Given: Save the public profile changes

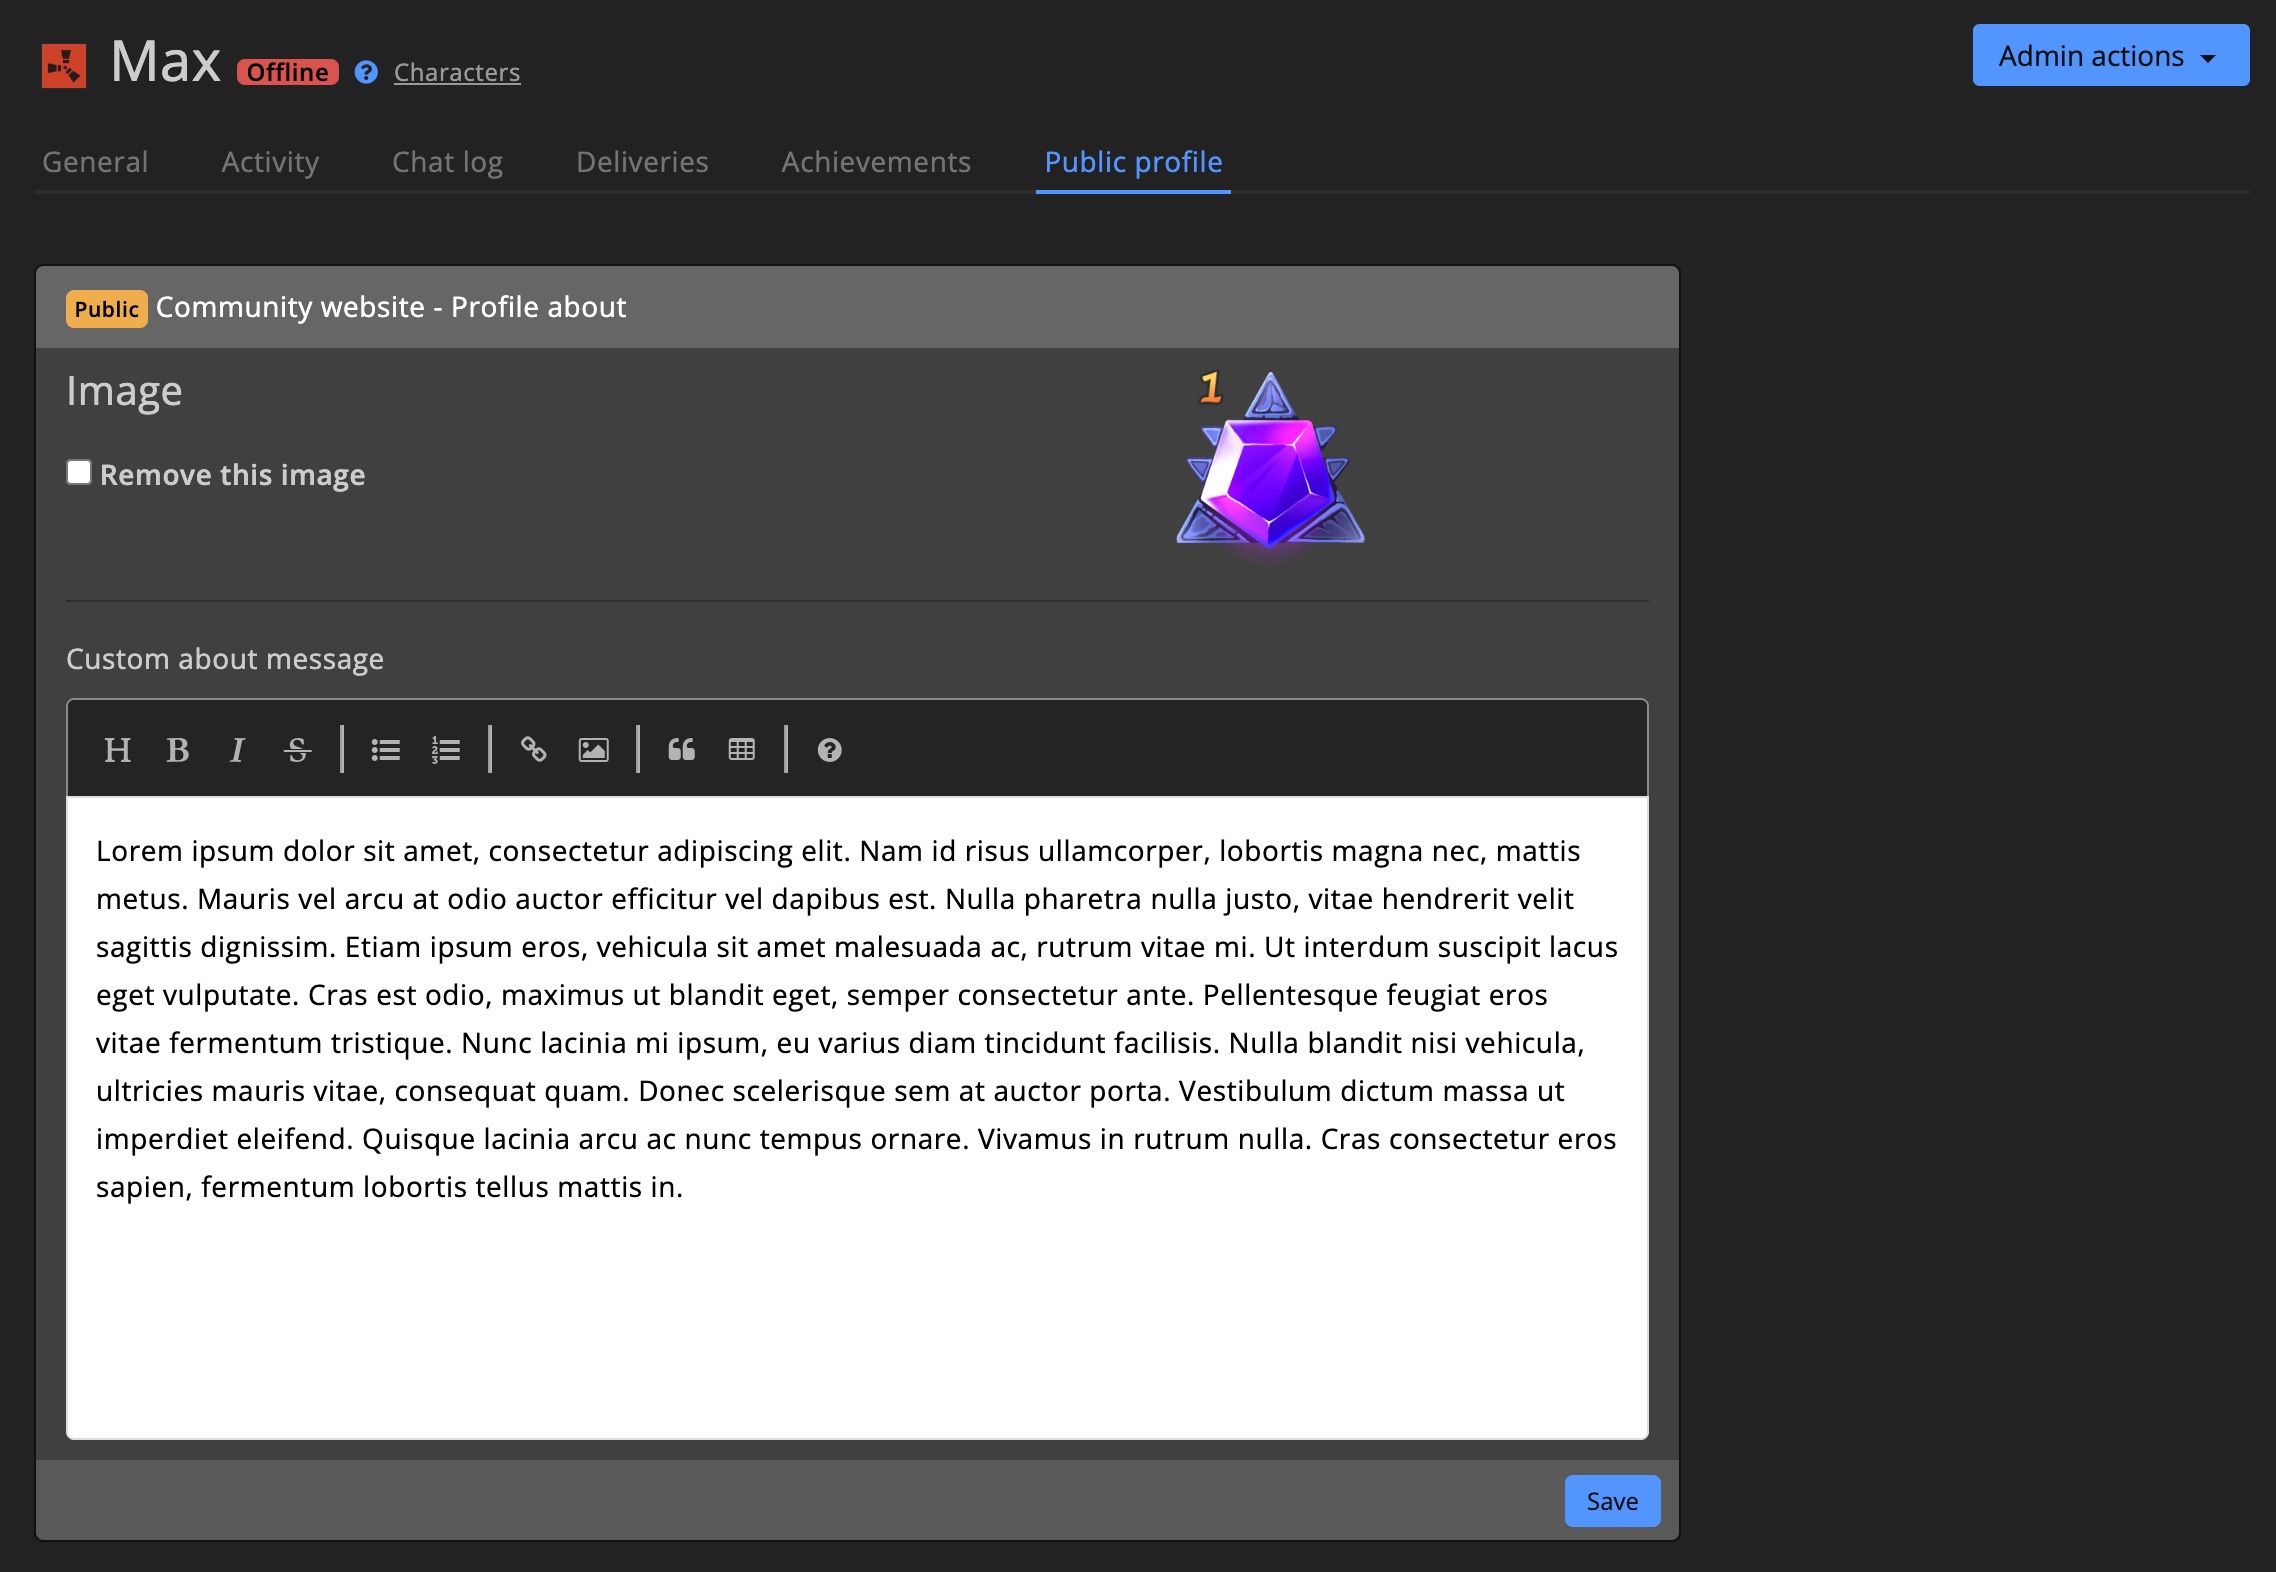Looking at the screenshot, I should pyautogui.click(x=1611, y=1500).
